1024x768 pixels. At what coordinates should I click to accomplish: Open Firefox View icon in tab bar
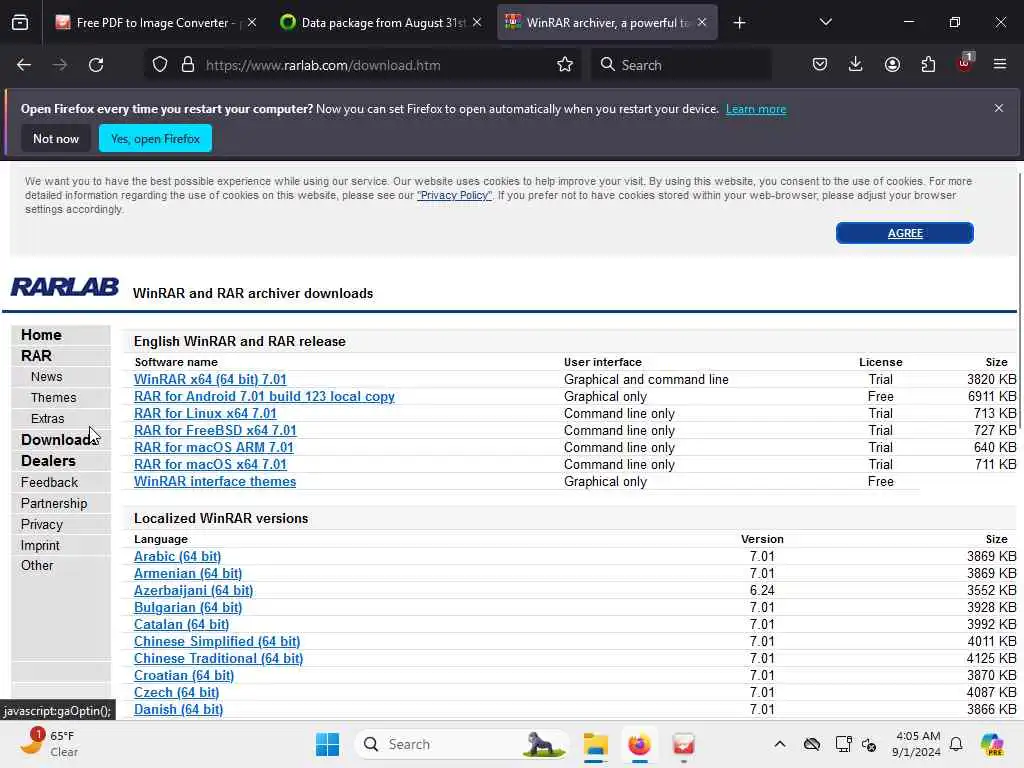(x=20, y=23)
